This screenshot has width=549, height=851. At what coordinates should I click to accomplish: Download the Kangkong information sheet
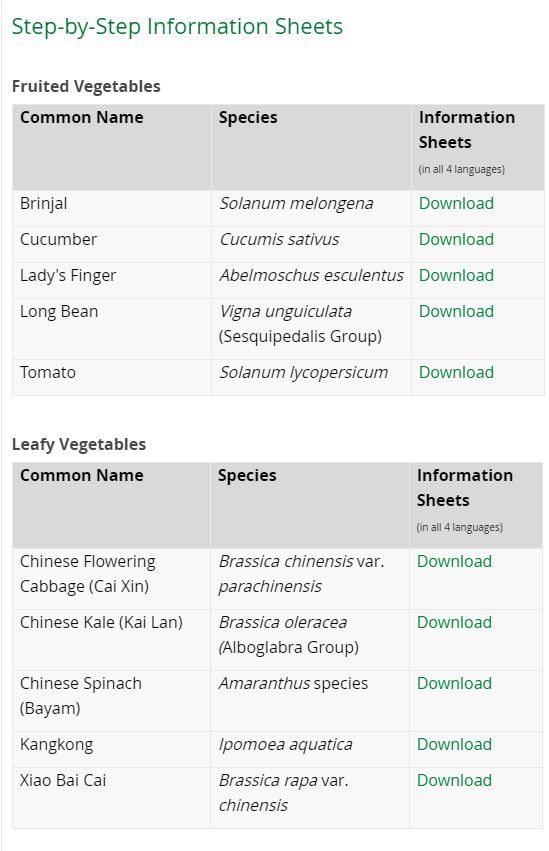tap(454, 744)
